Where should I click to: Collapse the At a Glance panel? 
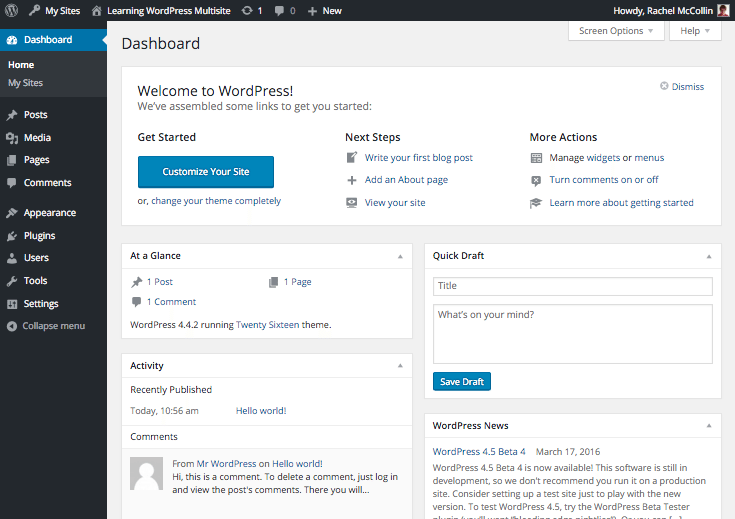click(400, 256)
